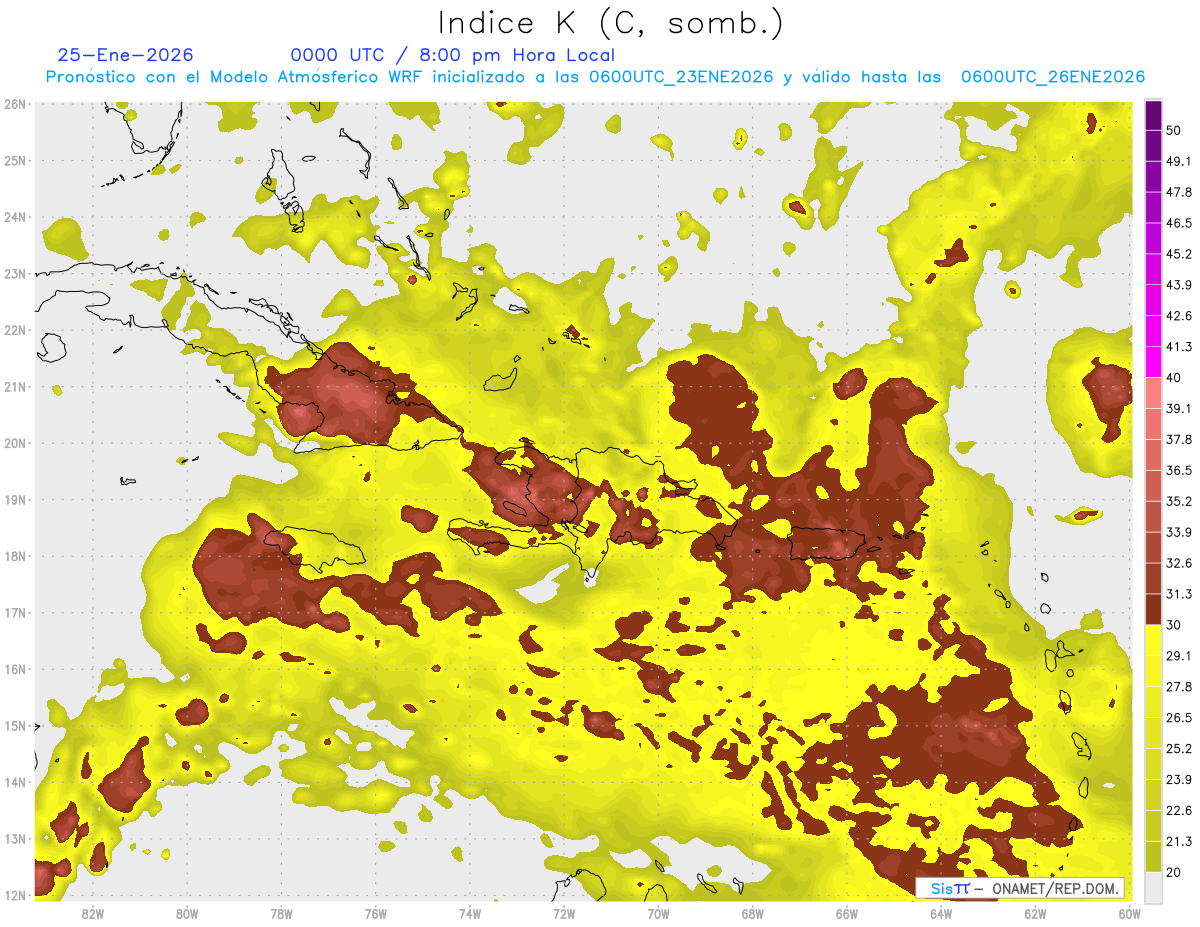The width and height of the screenshot is (1200, 927).
Task: Click the colorbar value "43.9"
Action: (1178, 285)
